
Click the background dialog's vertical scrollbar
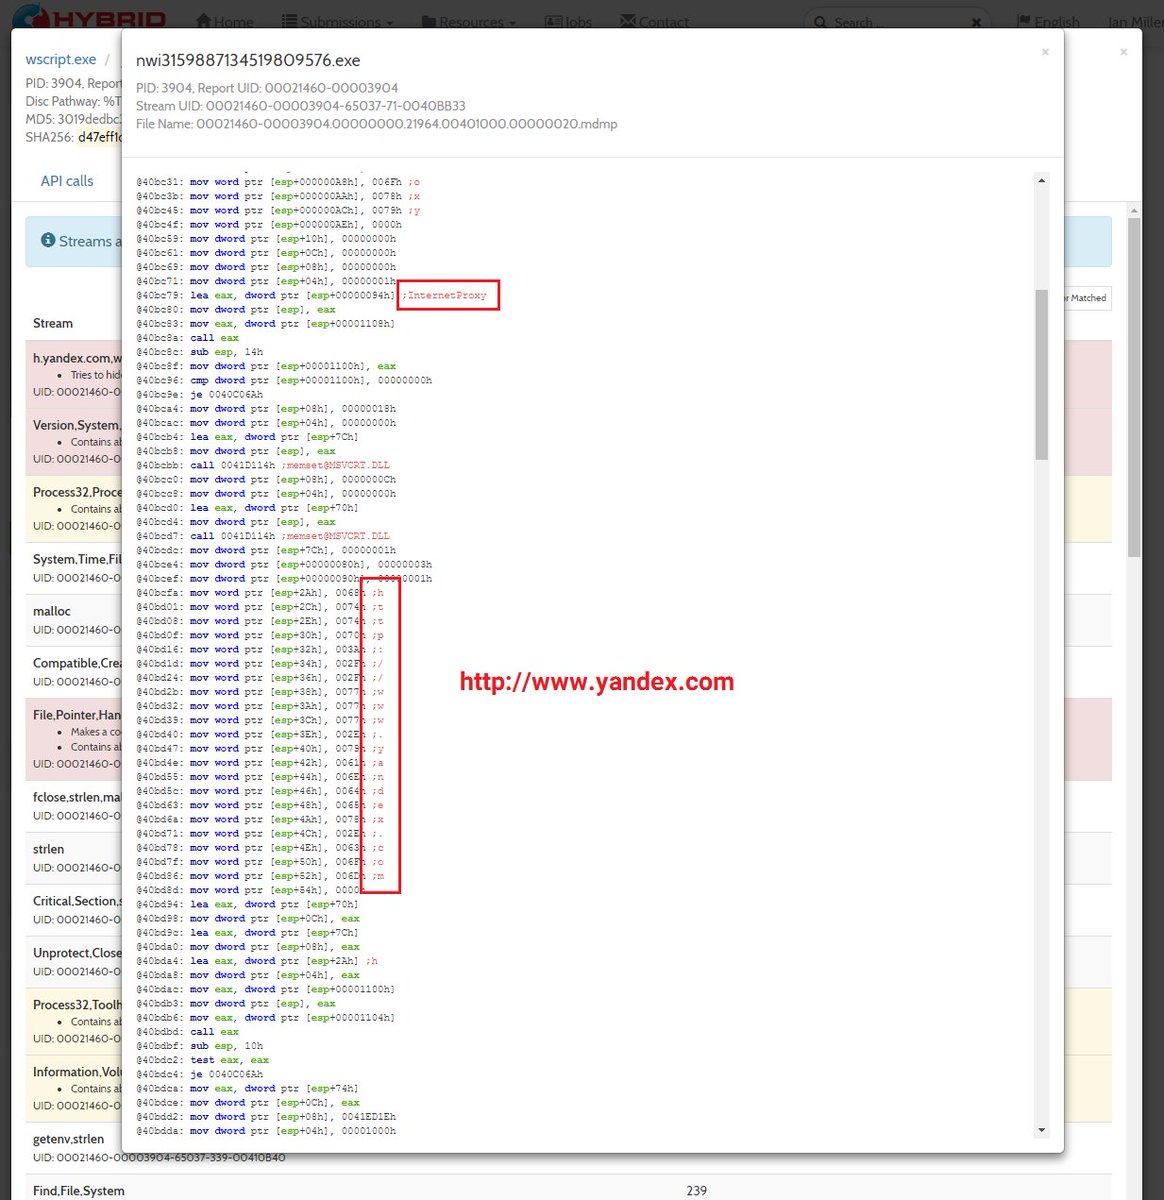tap(1133, 385)
